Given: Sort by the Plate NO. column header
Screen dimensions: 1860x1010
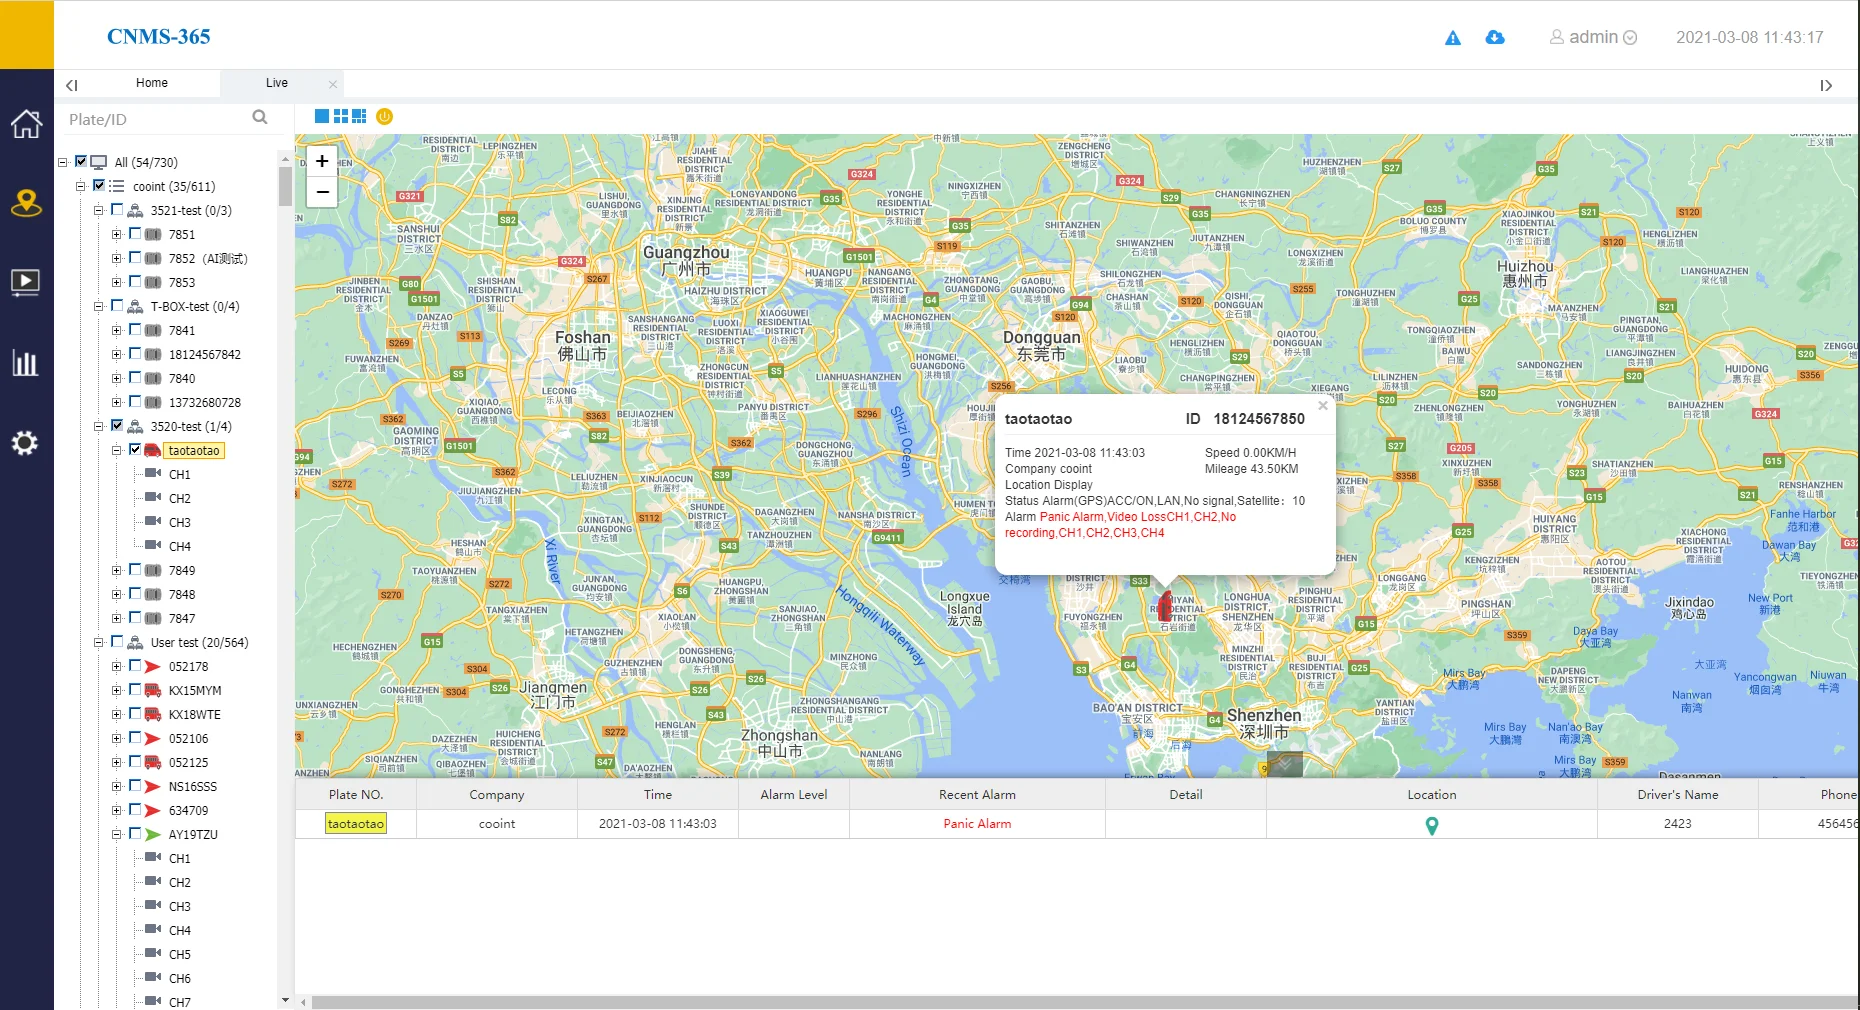Looking at the screenshot, I should [x=356, y=795].
